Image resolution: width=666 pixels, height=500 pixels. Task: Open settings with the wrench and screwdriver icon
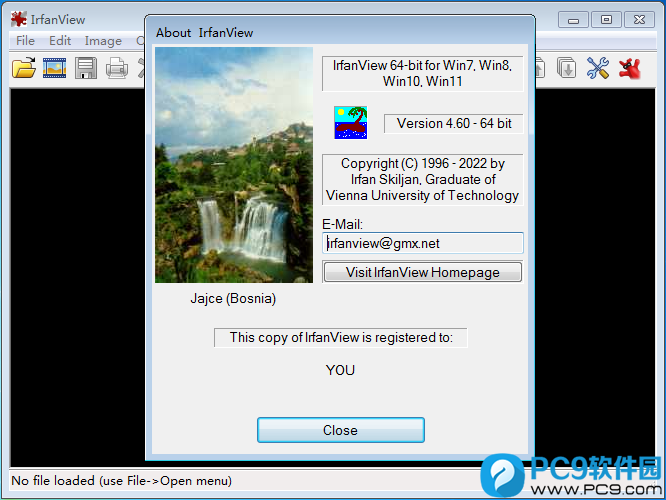pos(598,68)
